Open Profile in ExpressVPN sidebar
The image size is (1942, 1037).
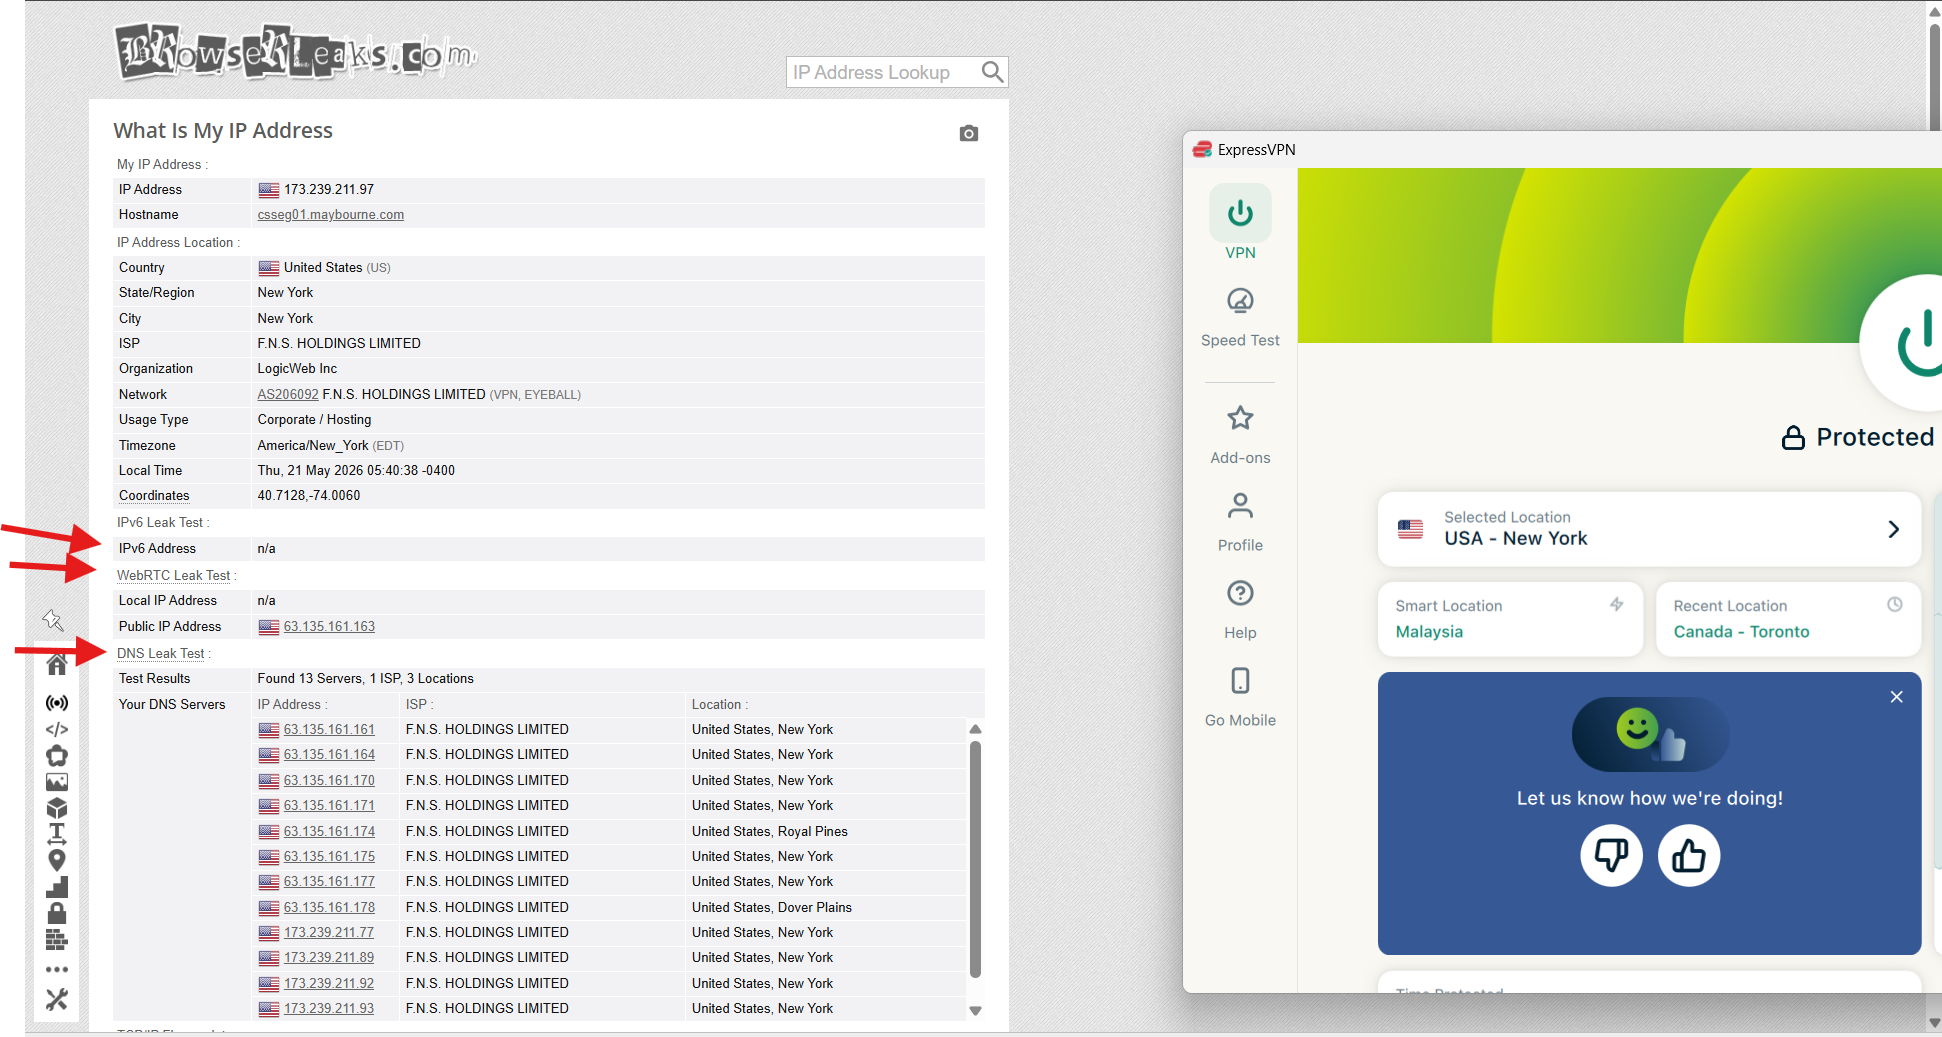click(x=1240, y=522)
